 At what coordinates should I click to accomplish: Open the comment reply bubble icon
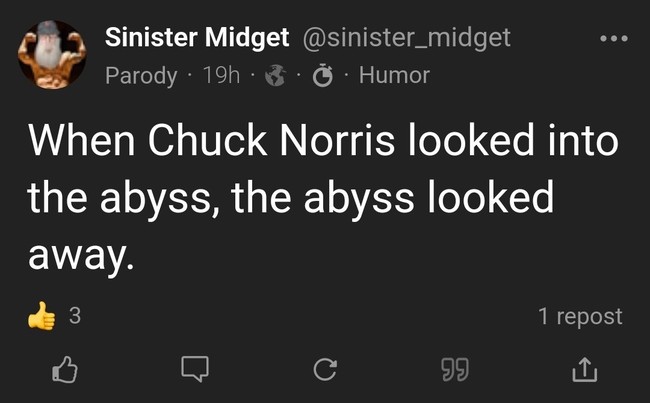pos(194,370)
